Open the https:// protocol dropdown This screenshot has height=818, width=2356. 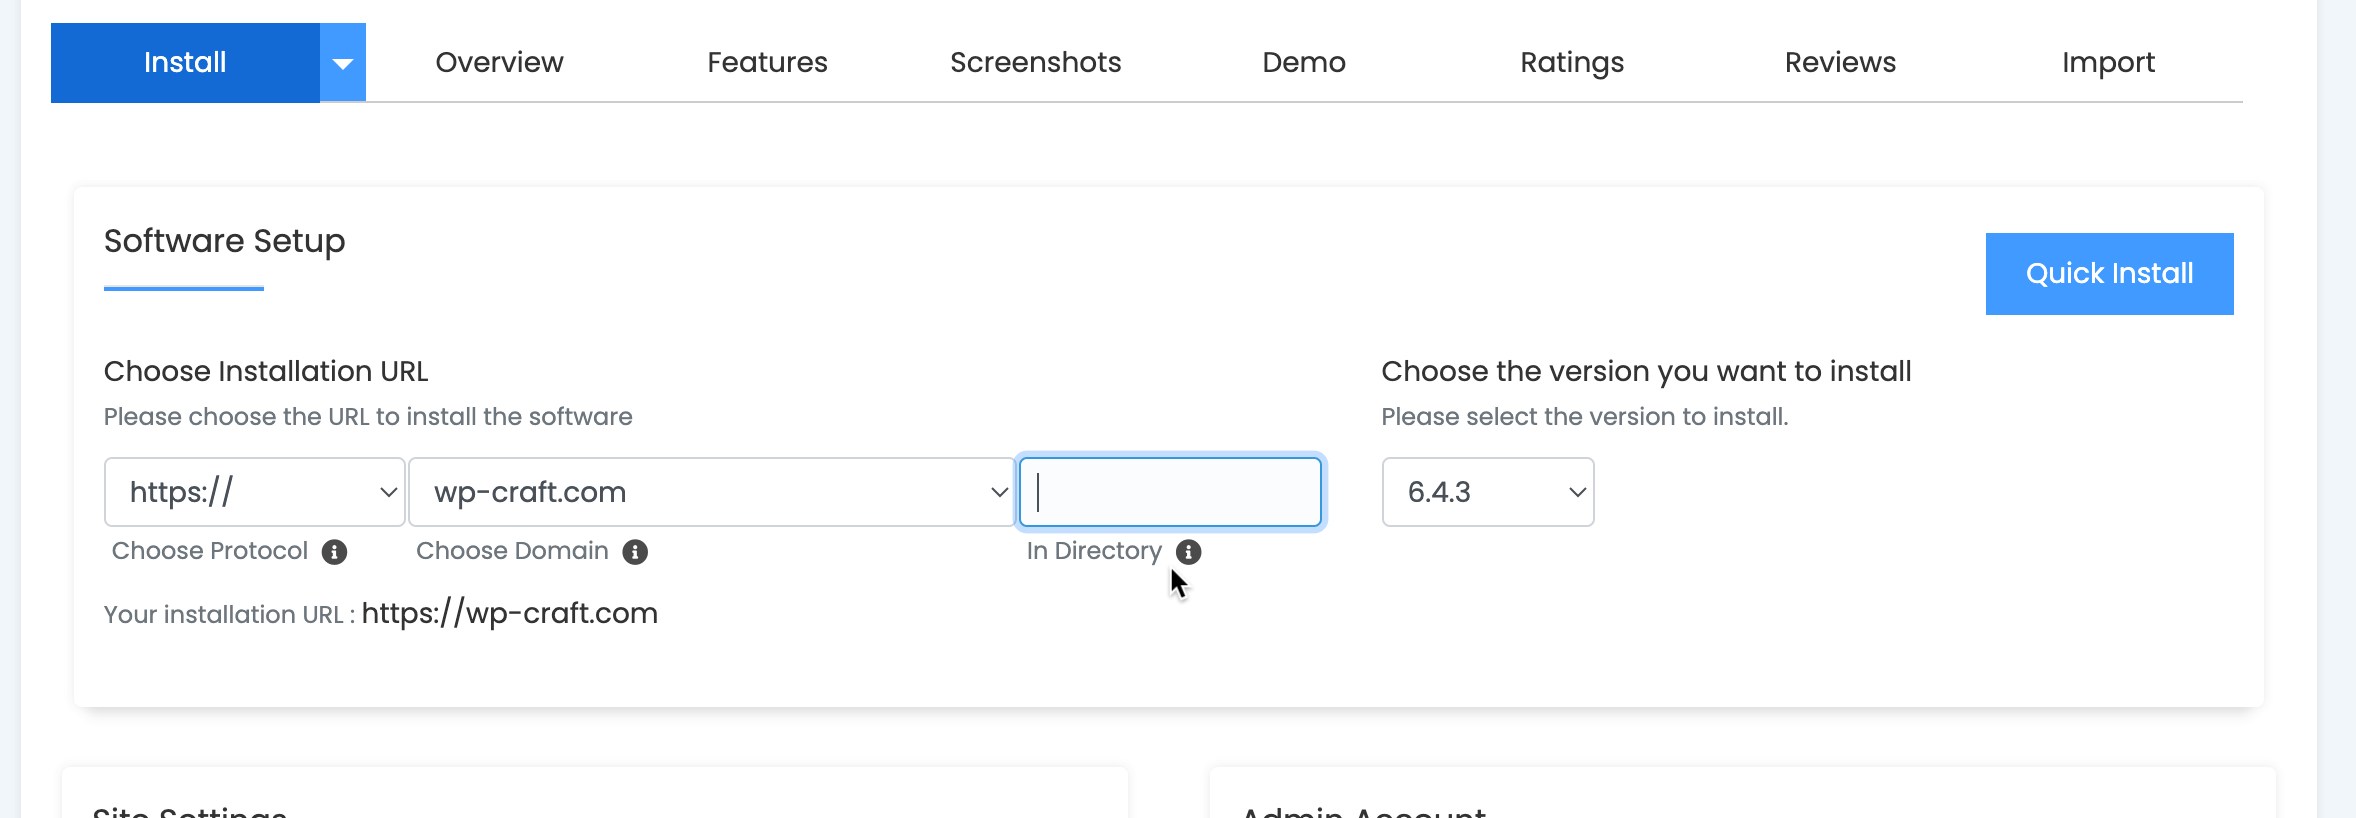pyautogui.click(x=254, y=492)
